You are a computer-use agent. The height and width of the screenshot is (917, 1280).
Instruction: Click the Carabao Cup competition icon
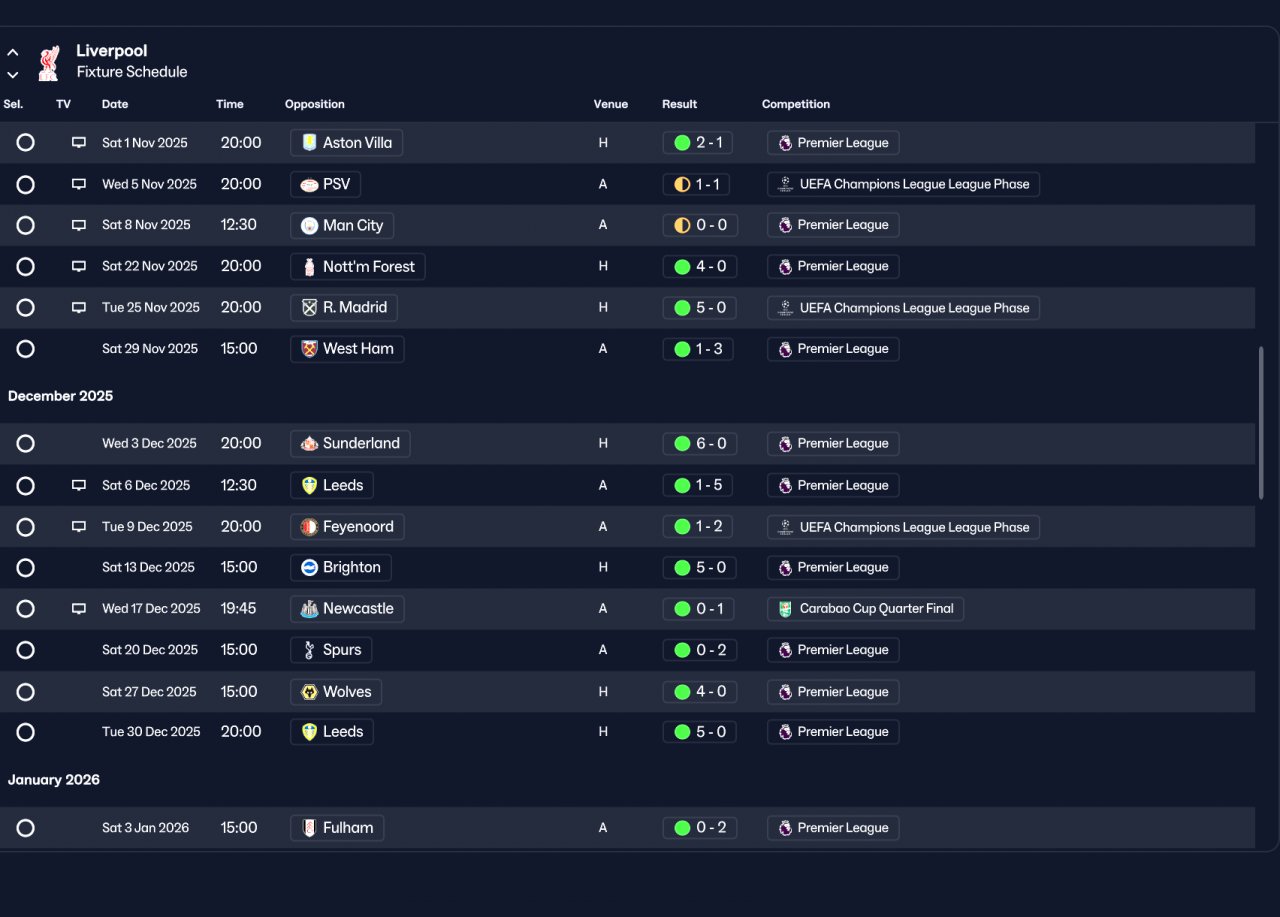coord(785,608)
